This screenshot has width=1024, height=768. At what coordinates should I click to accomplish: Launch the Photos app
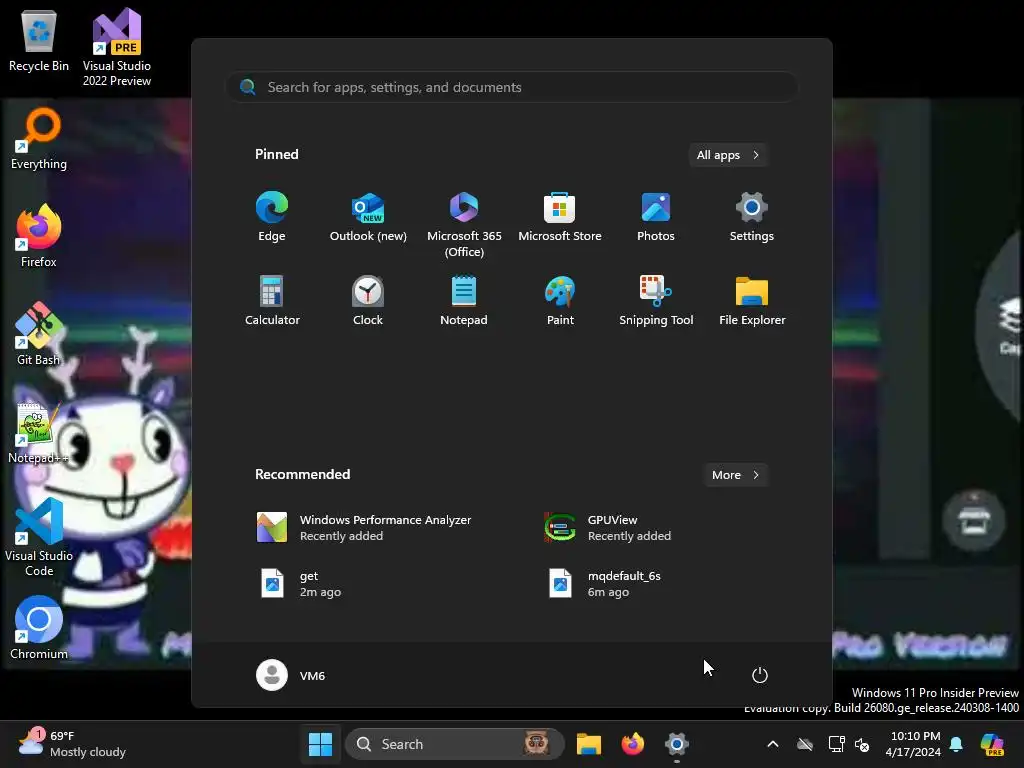(x=656, y=217)
